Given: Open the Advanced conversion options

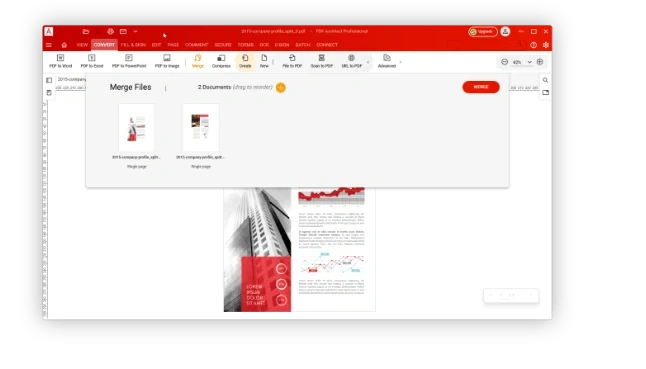Looking at the screenshot, I should [x=387, y=61].
